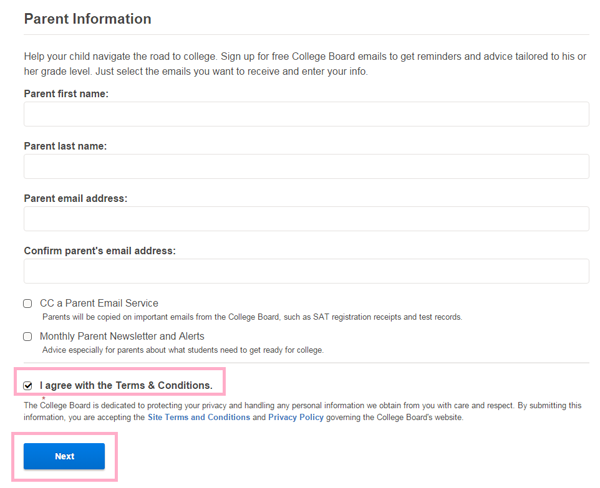Click the "Monthly Parent Newsletter and Alerts" label text

(x=122, y=337)
